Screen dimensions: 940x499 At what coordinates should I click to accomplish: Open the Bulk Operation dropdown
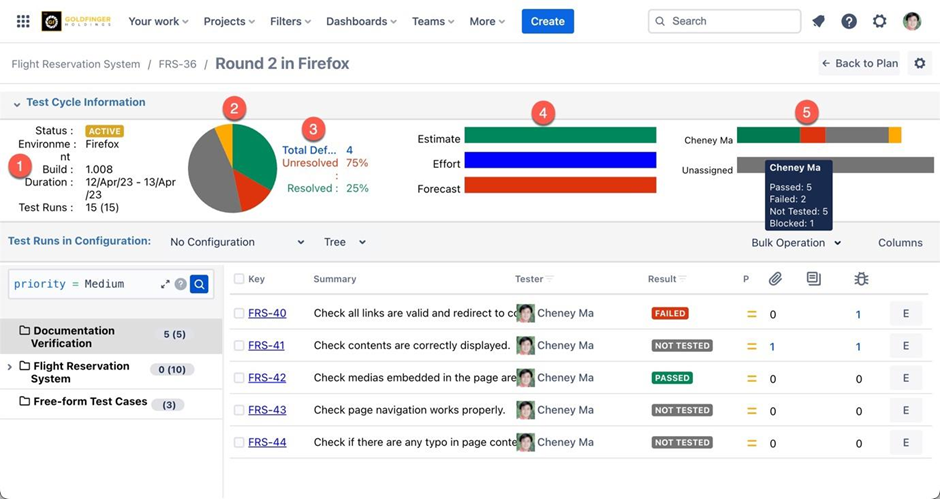(x=796, y=242)
